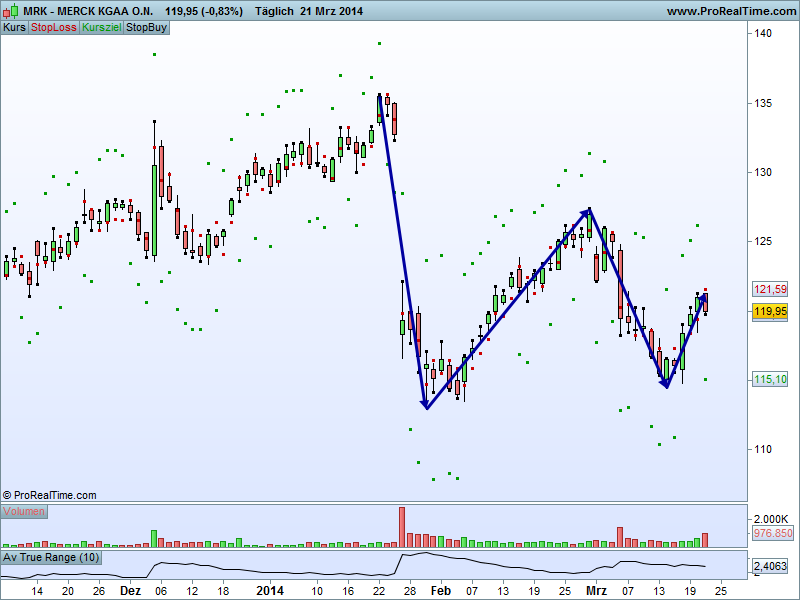Click the Mrz month marker on time axis
The height and width of the screenshot is (600, 800).
tap(596, 591)
